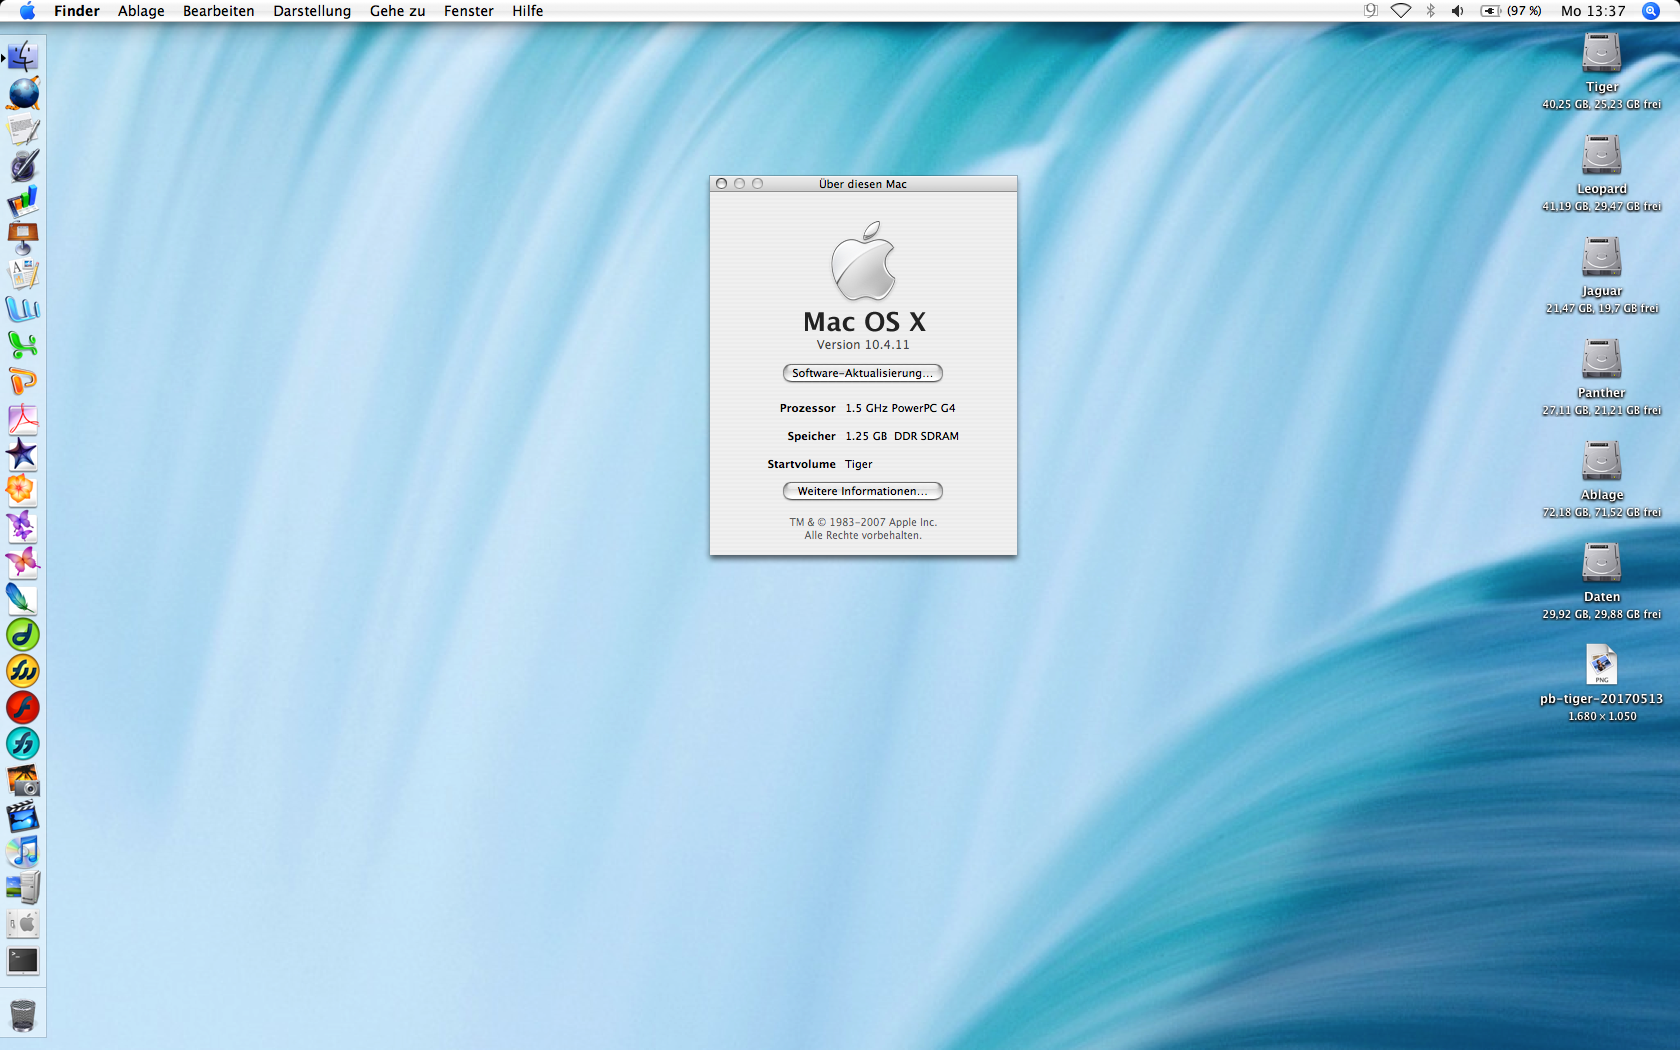Open the red Flash icon
Screen dimensions: 1680x1050
(x=23, y=707)
